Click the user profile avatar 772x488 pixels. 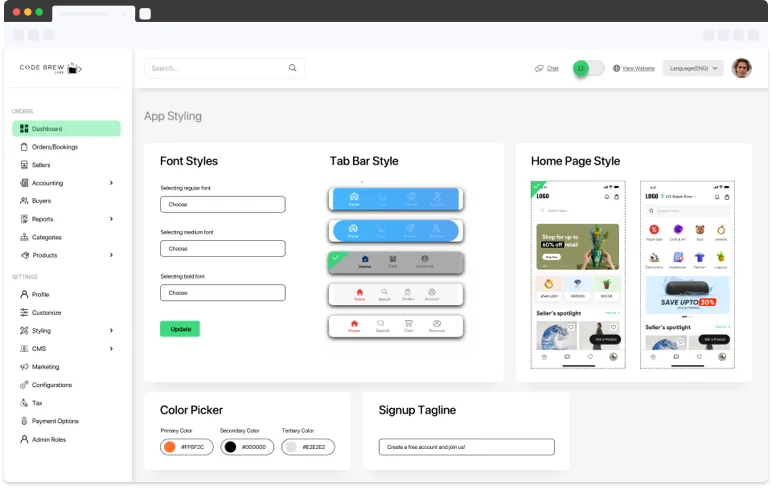741,68
